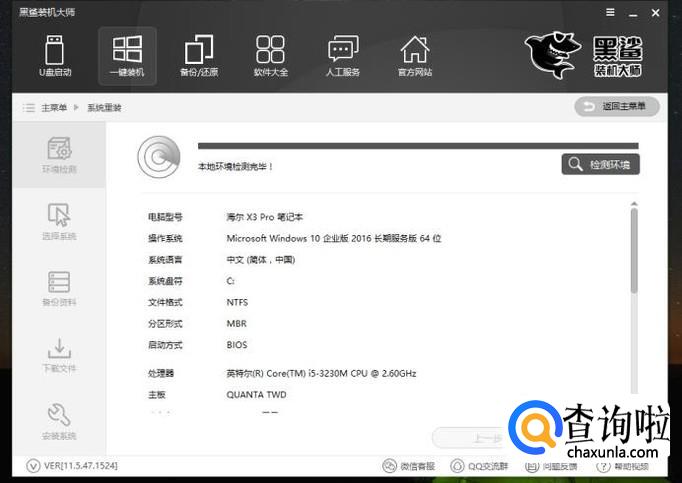Click the Microsoft Windows 10 企业版 value
682x483 pixels.
334,238
